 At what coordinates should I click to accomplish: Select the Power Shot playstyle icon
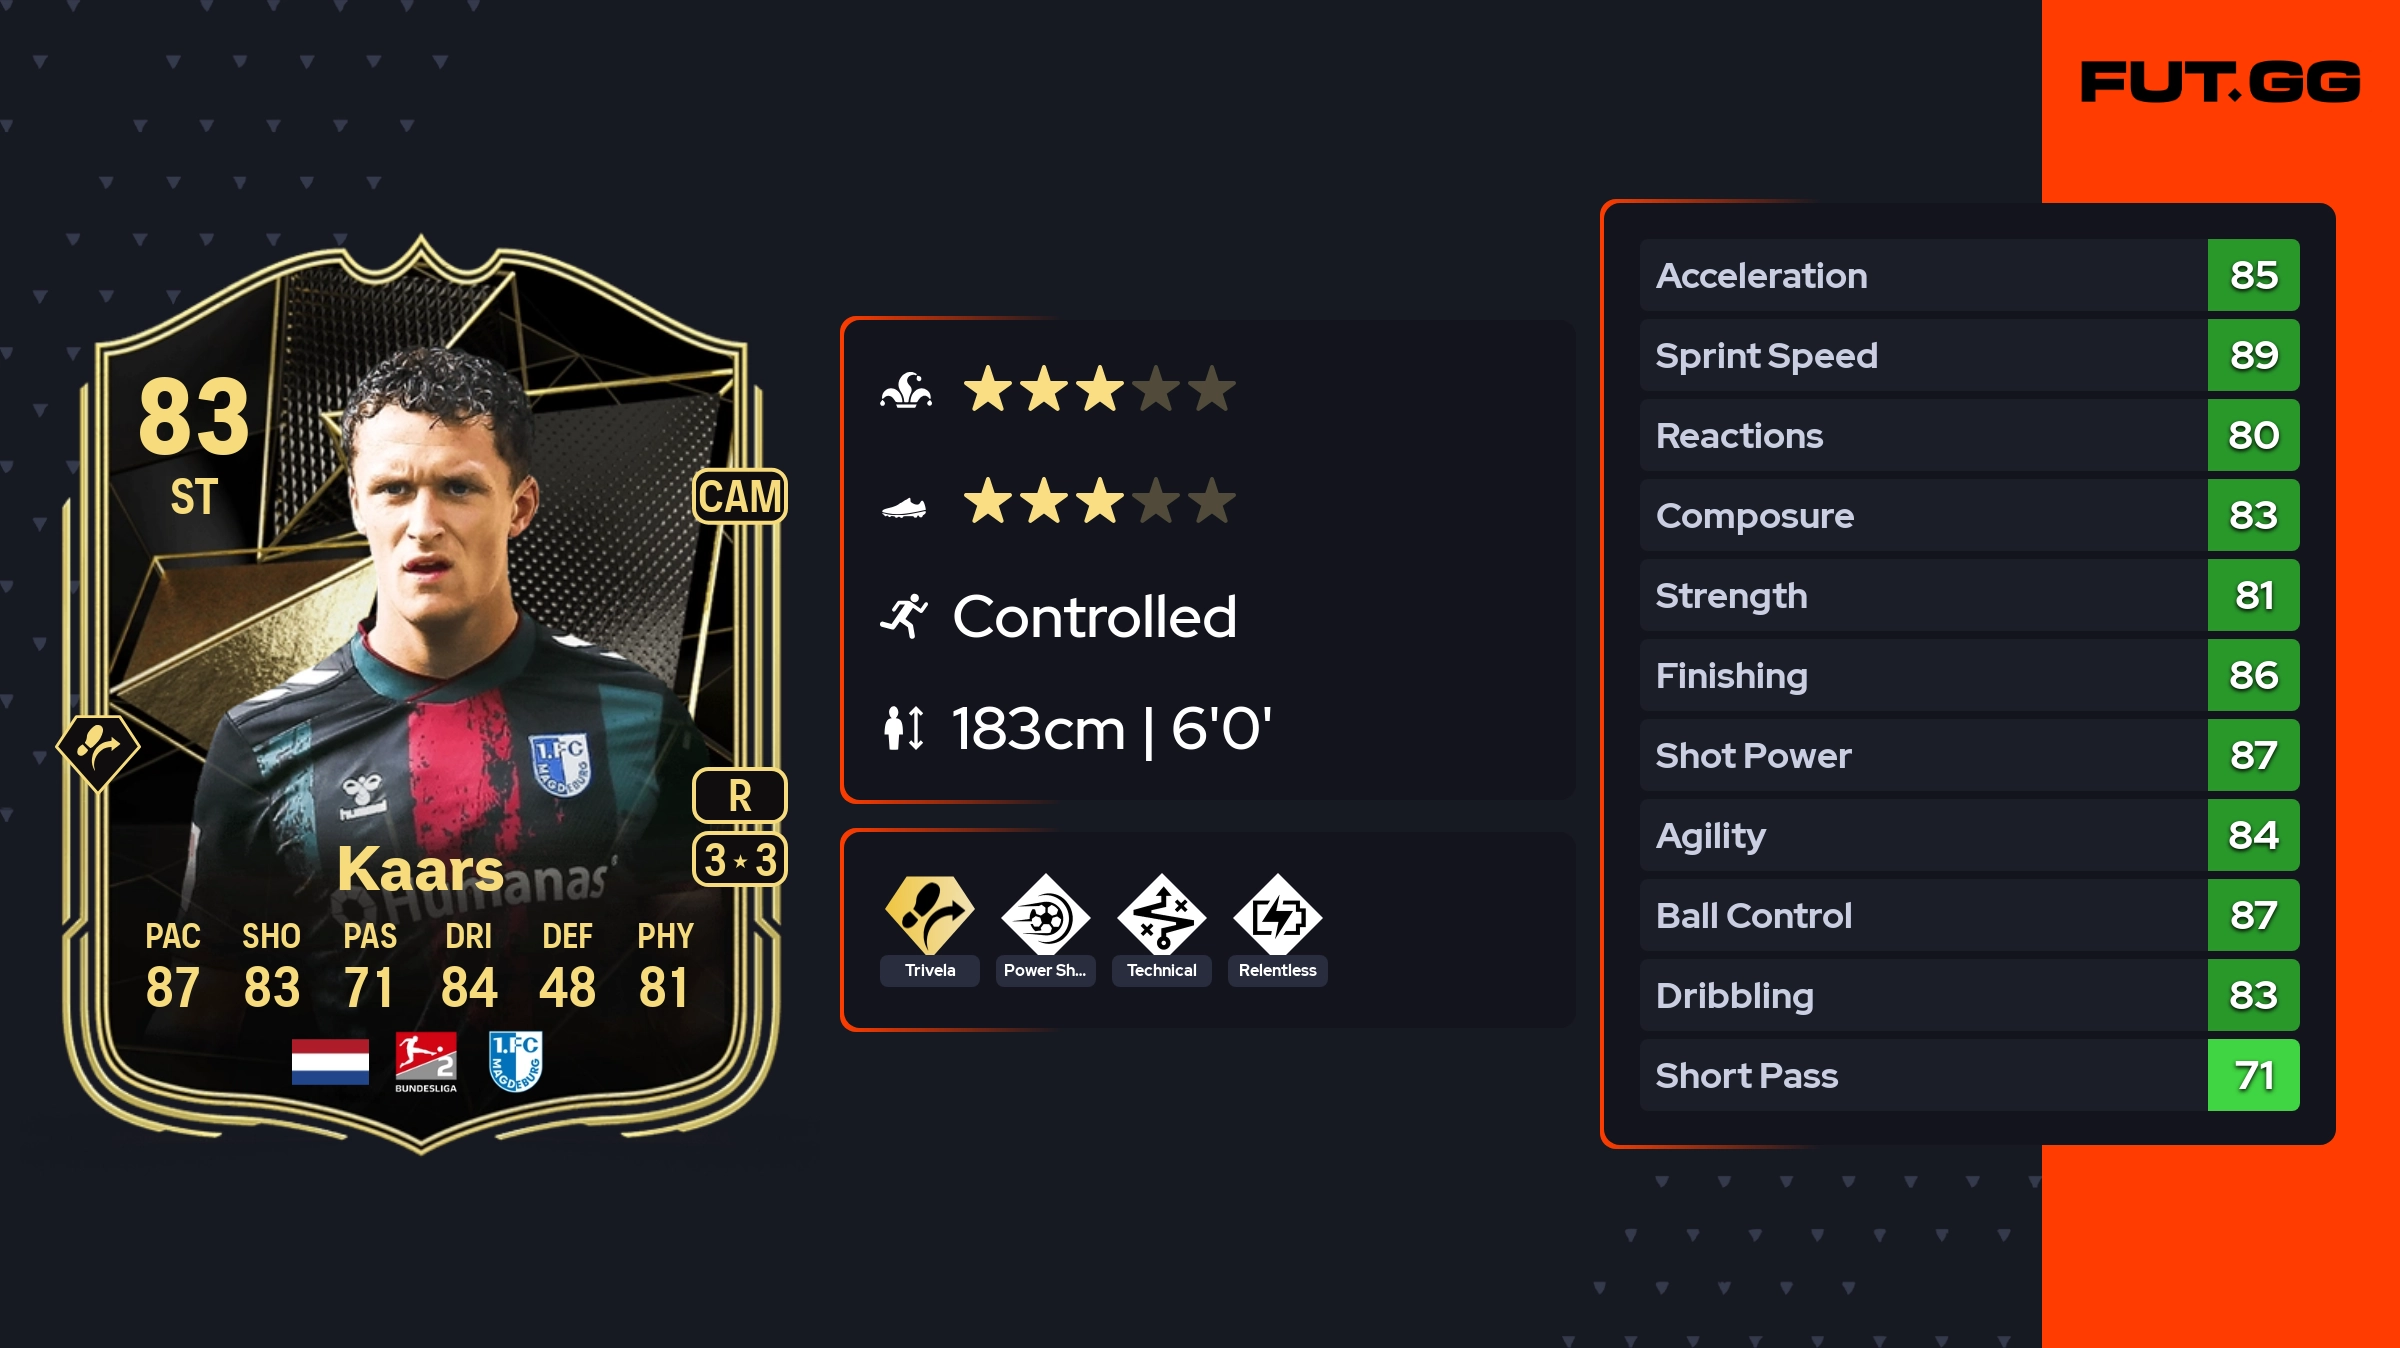click(1045, 915)
